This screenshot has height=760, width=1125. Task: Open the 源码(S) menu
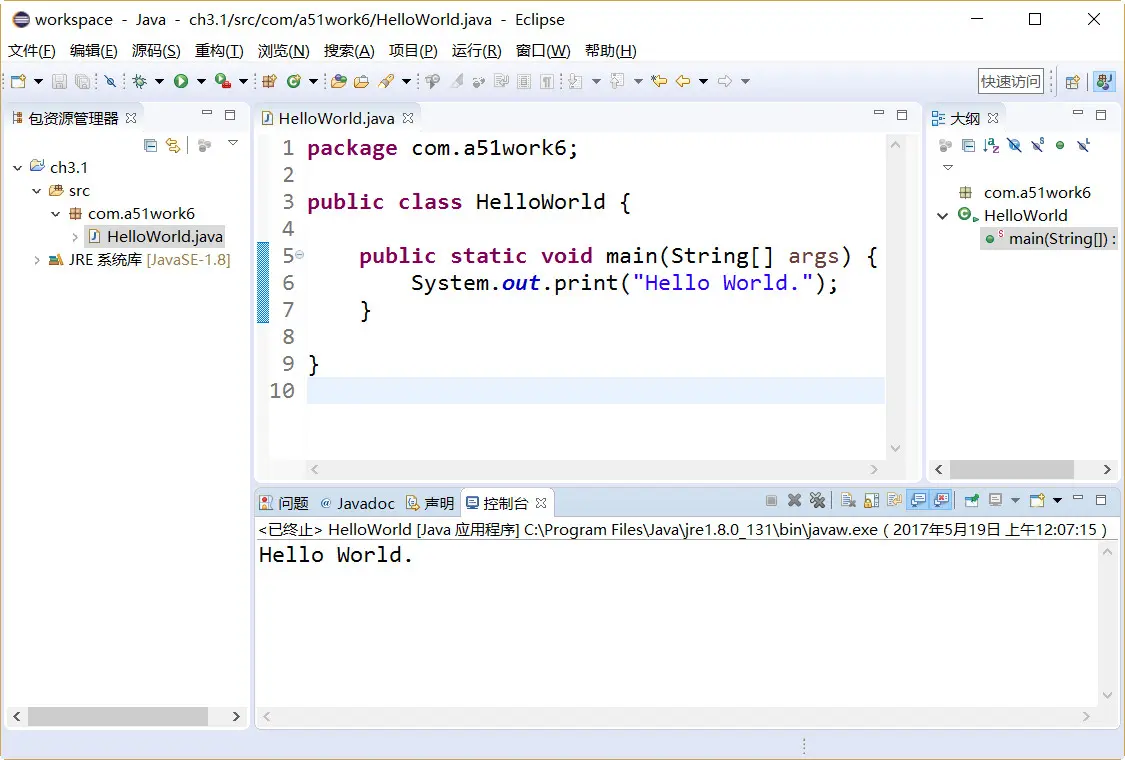click(156, 51)
